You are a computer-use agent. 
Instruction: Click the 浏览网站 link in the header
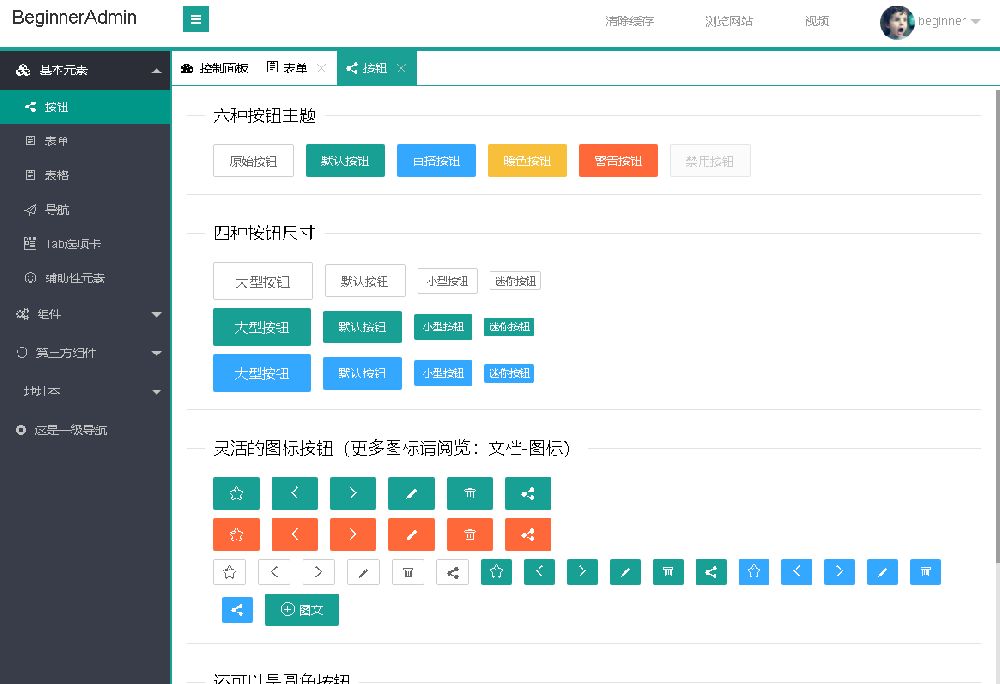[729, 19]
